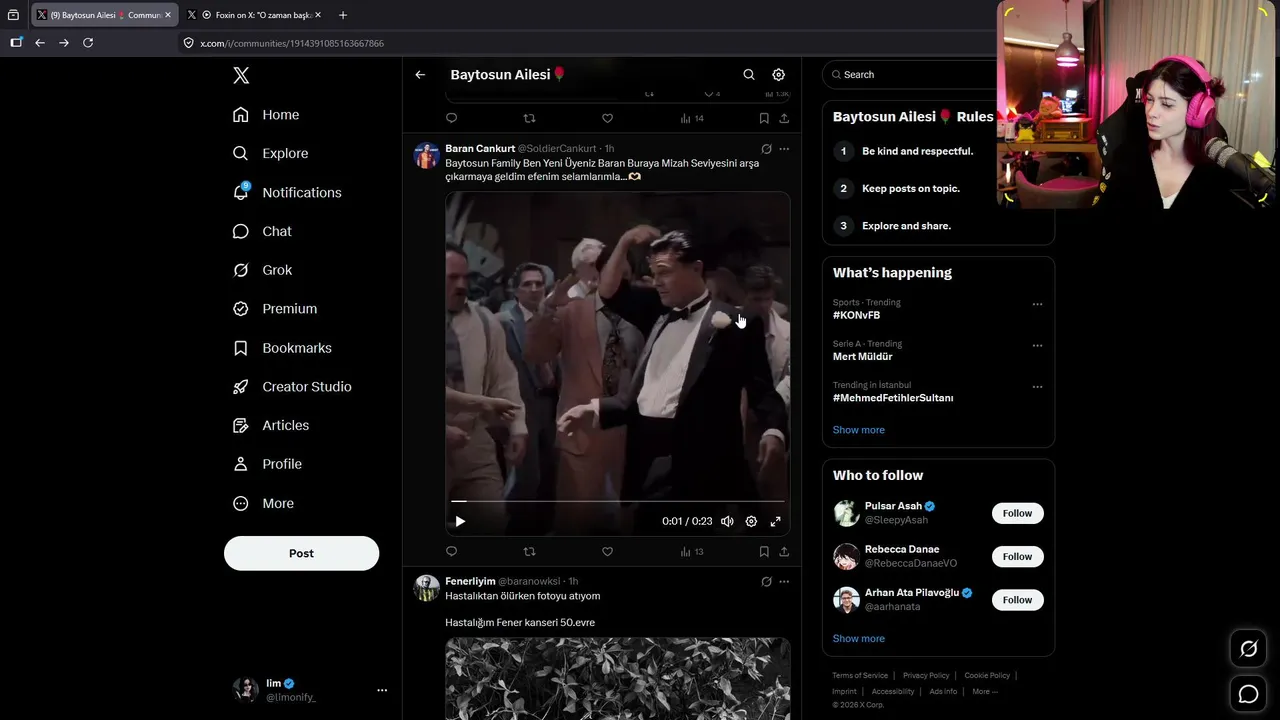1280x720 pixels.
Task: Open options for #MehmedFetihlerSultanı trend
Action: pyautogui.click(x=1037, y=386)
